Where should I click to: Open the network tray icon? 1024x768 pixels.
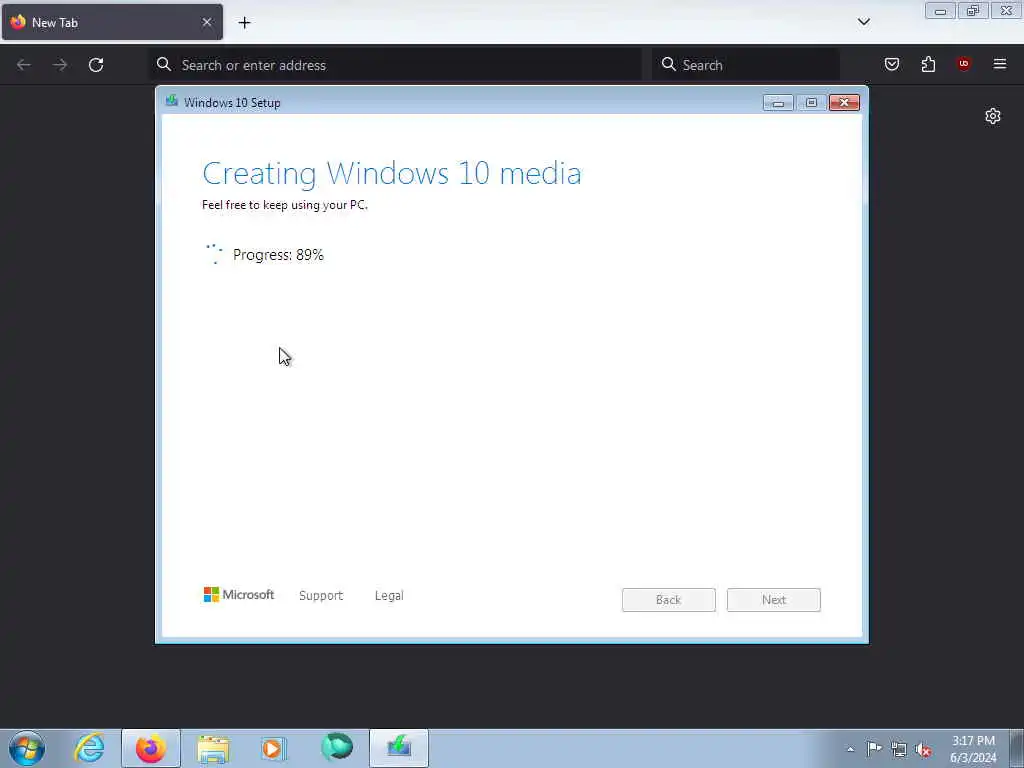click(899, 749)
